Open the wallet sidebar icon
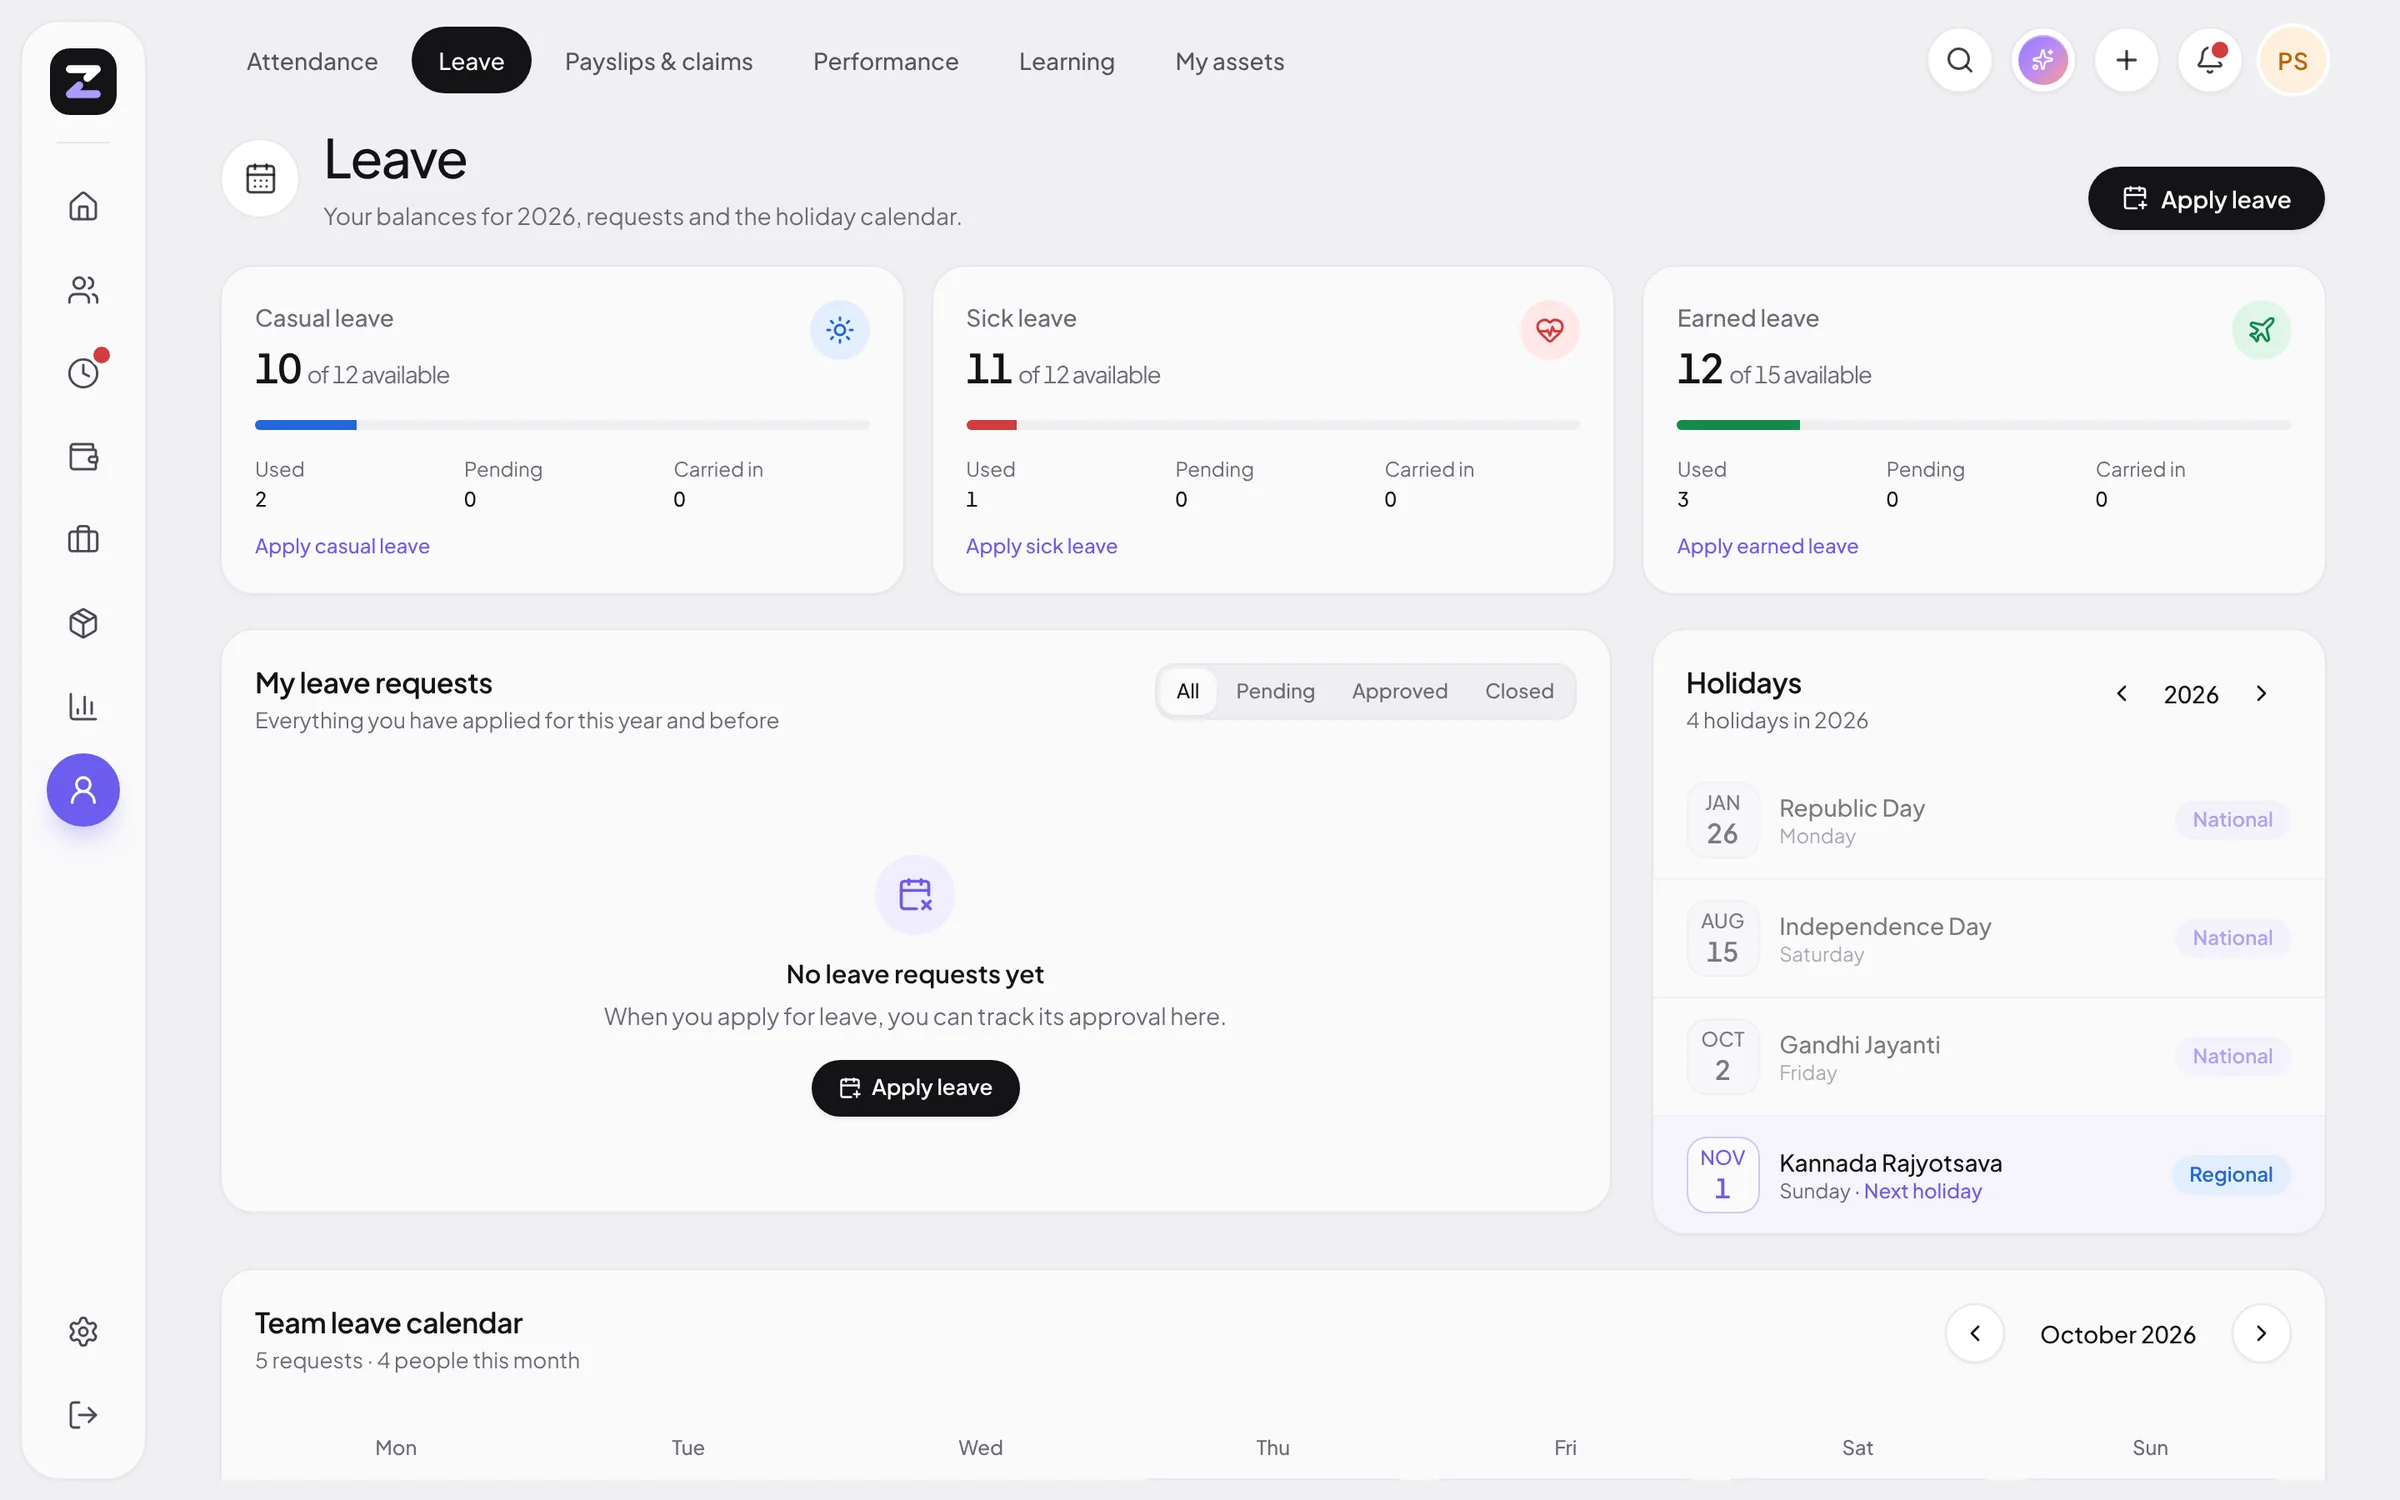This screenshot has width=2400, height=1500. coord(83,456)
